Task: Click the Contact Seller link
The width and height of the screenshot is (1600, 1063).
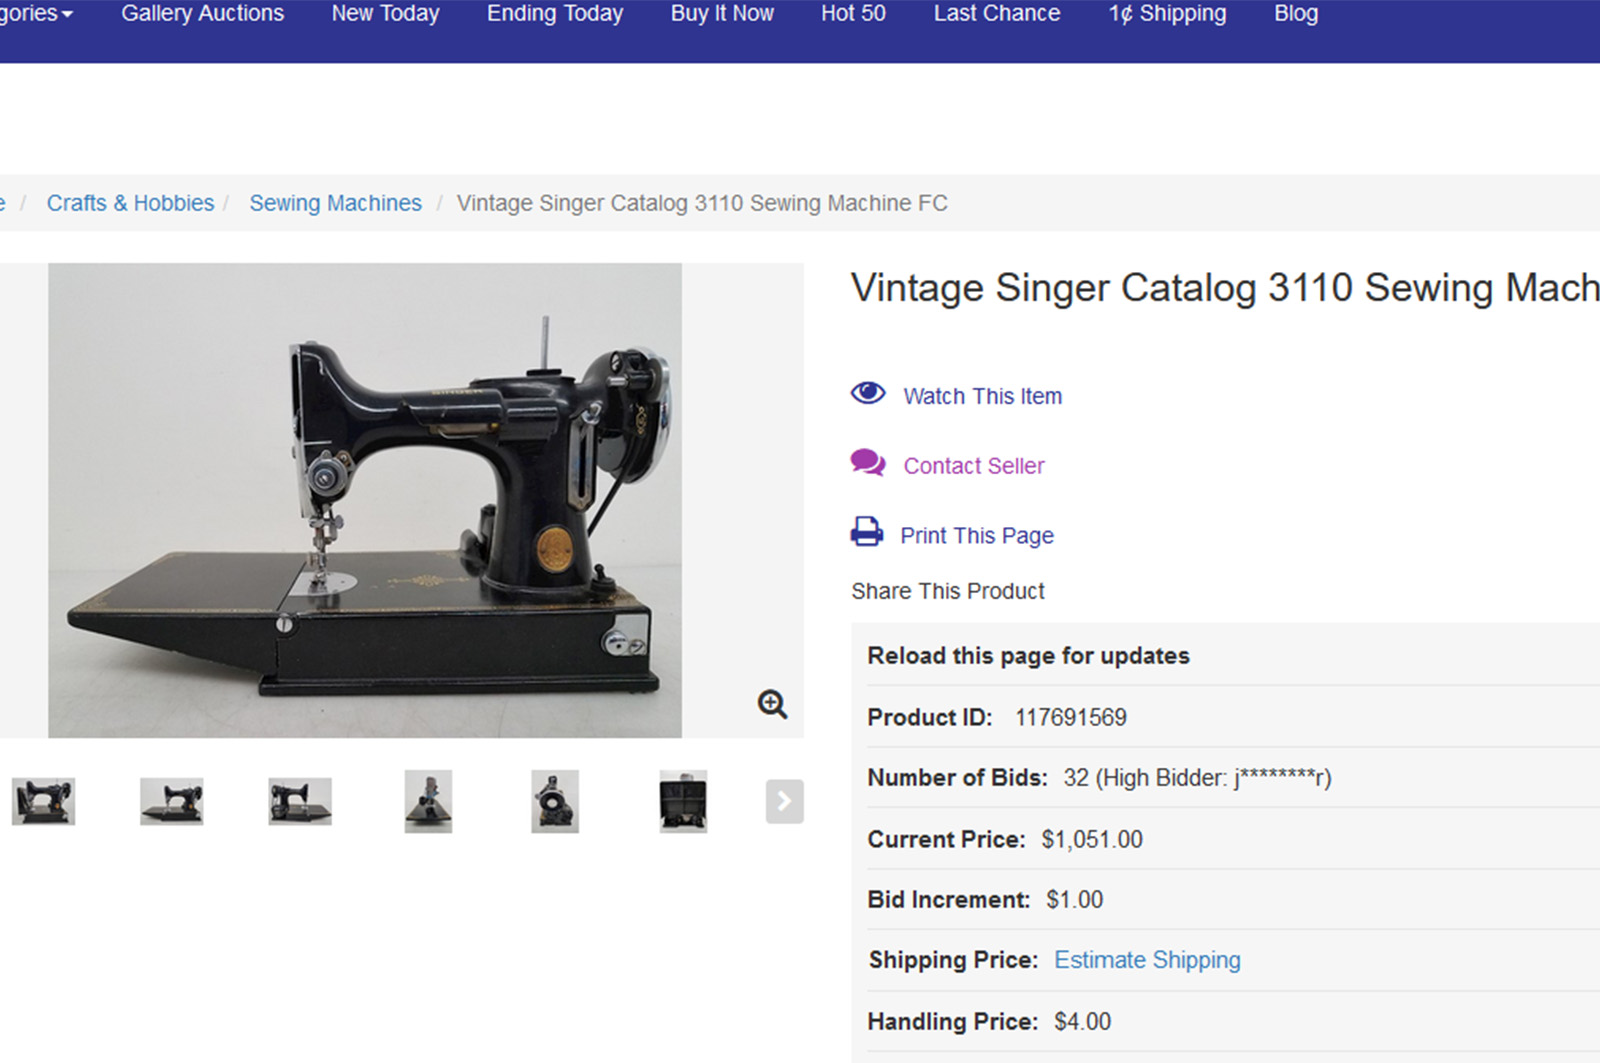Action: [974, 466]
